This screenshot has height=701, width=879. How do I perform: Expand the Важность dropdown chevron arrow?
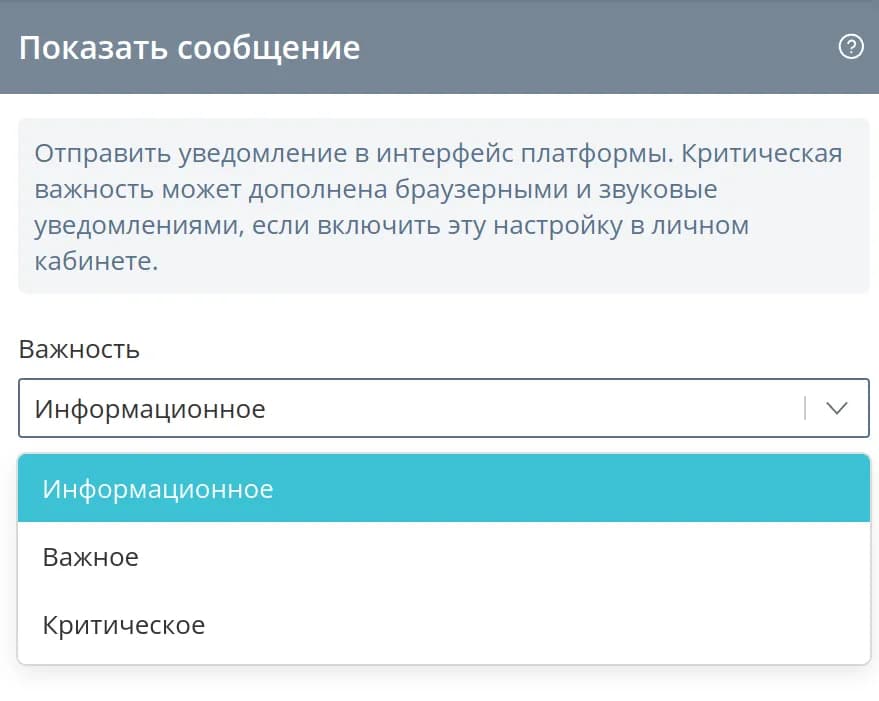[836, 408]
